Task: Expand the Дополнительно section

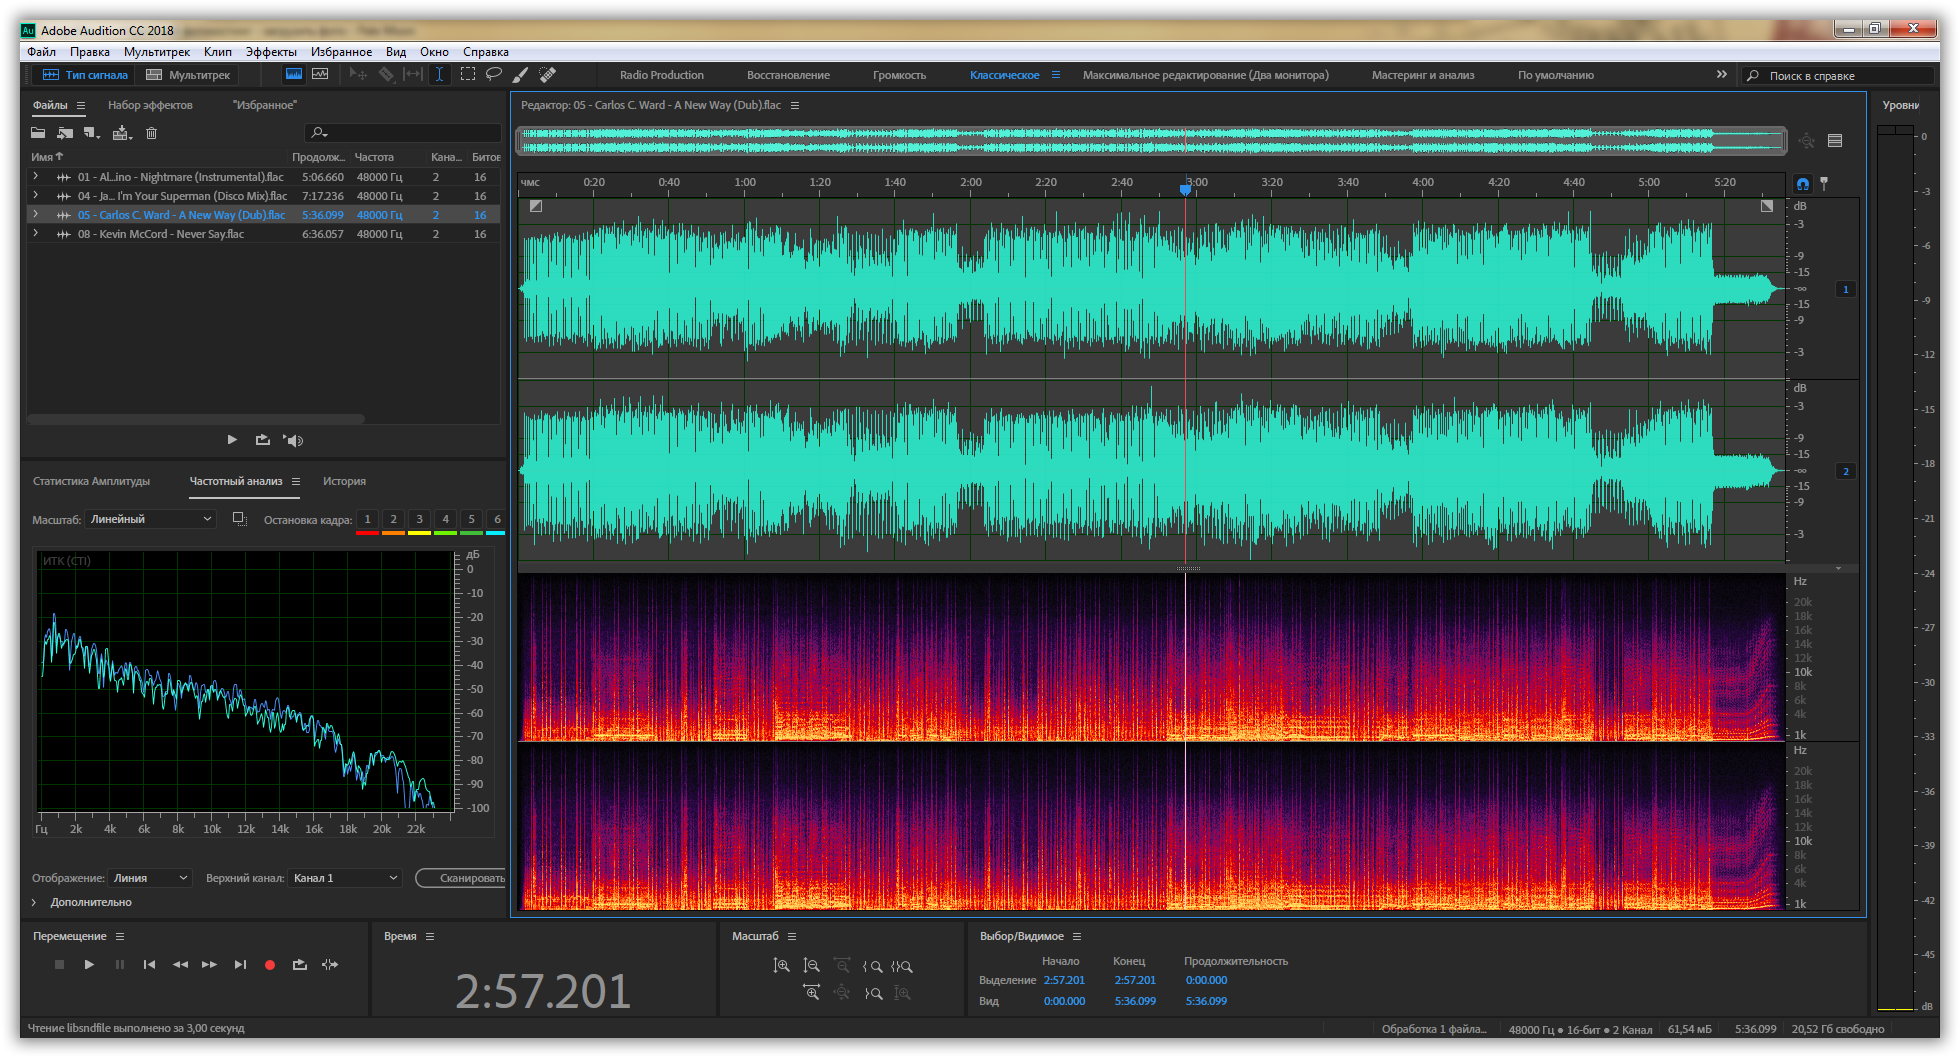Action: pyautogui.click(x=34, y=902)
